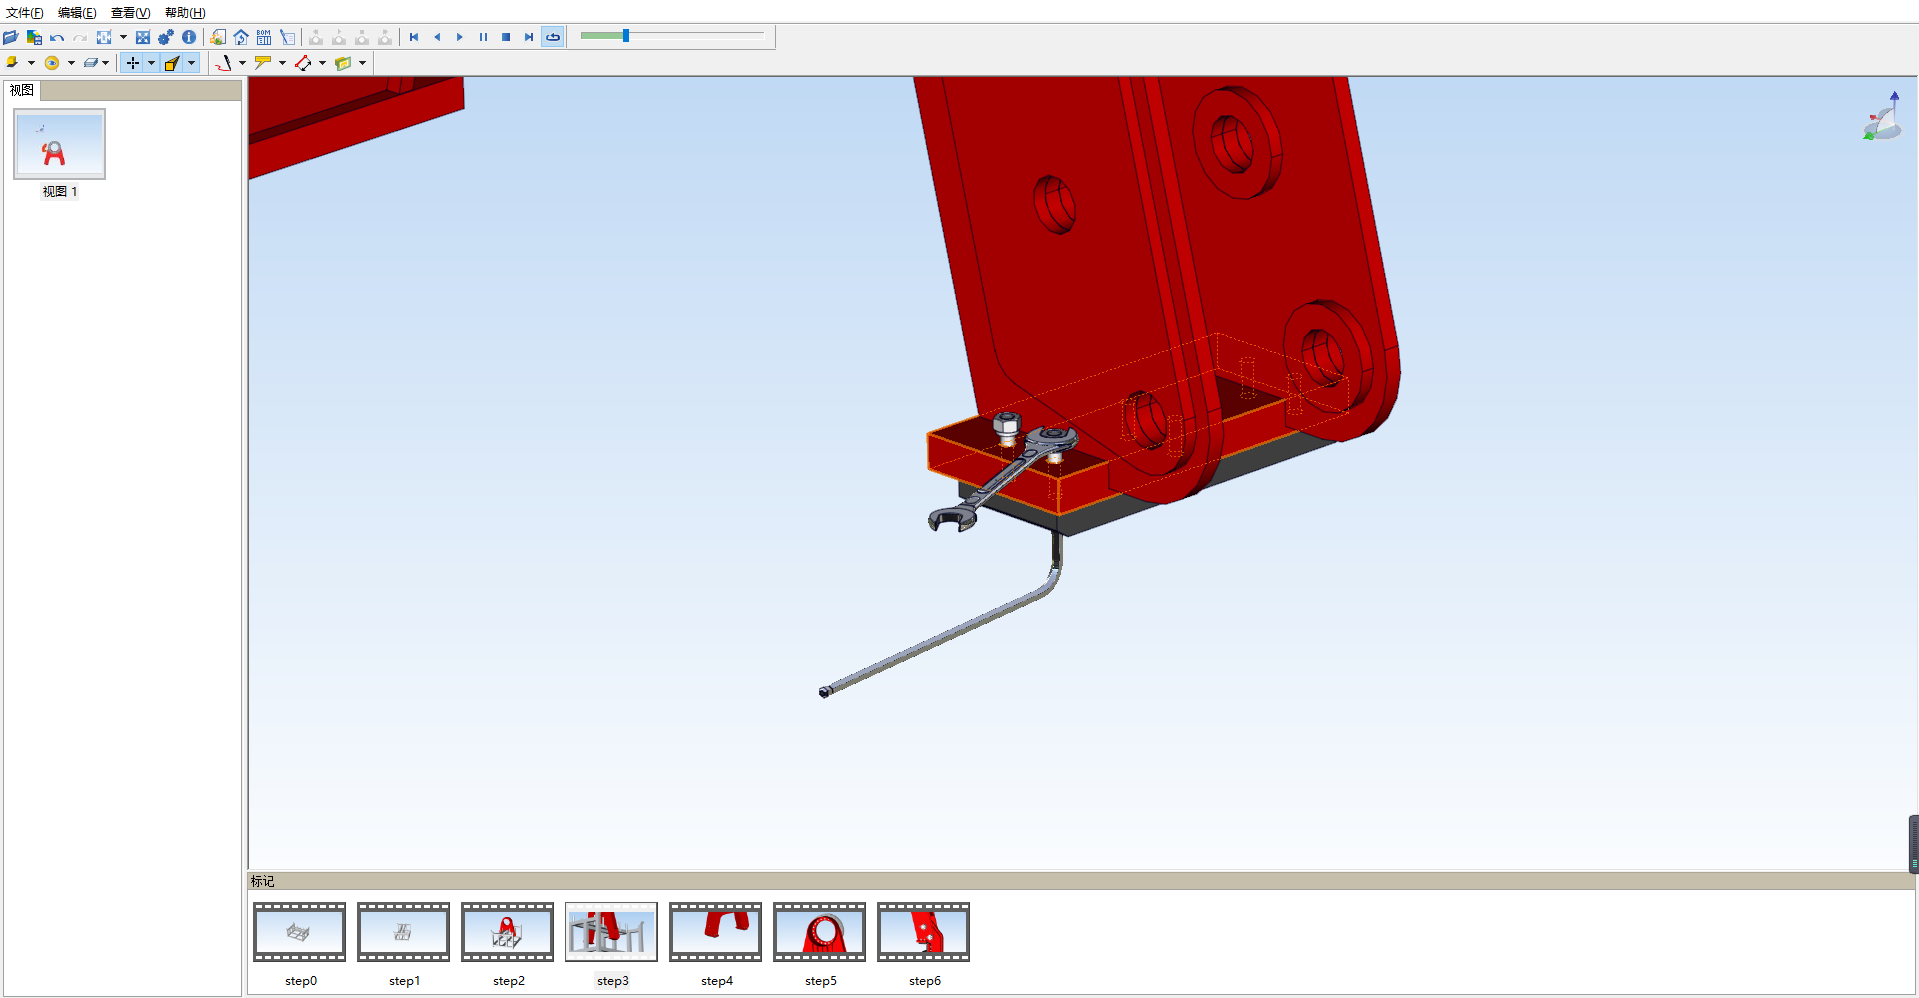Open the 帮助(H) menu
This screenshot has height=998, width=1919.
(185, 13)
